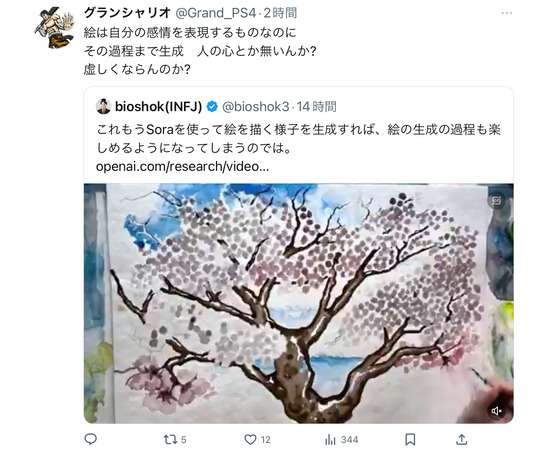The width and height of the screenshot is (550, 458).
Task: Open the 2時間 timestamp of tweet
Action: (x=280, y=13)
